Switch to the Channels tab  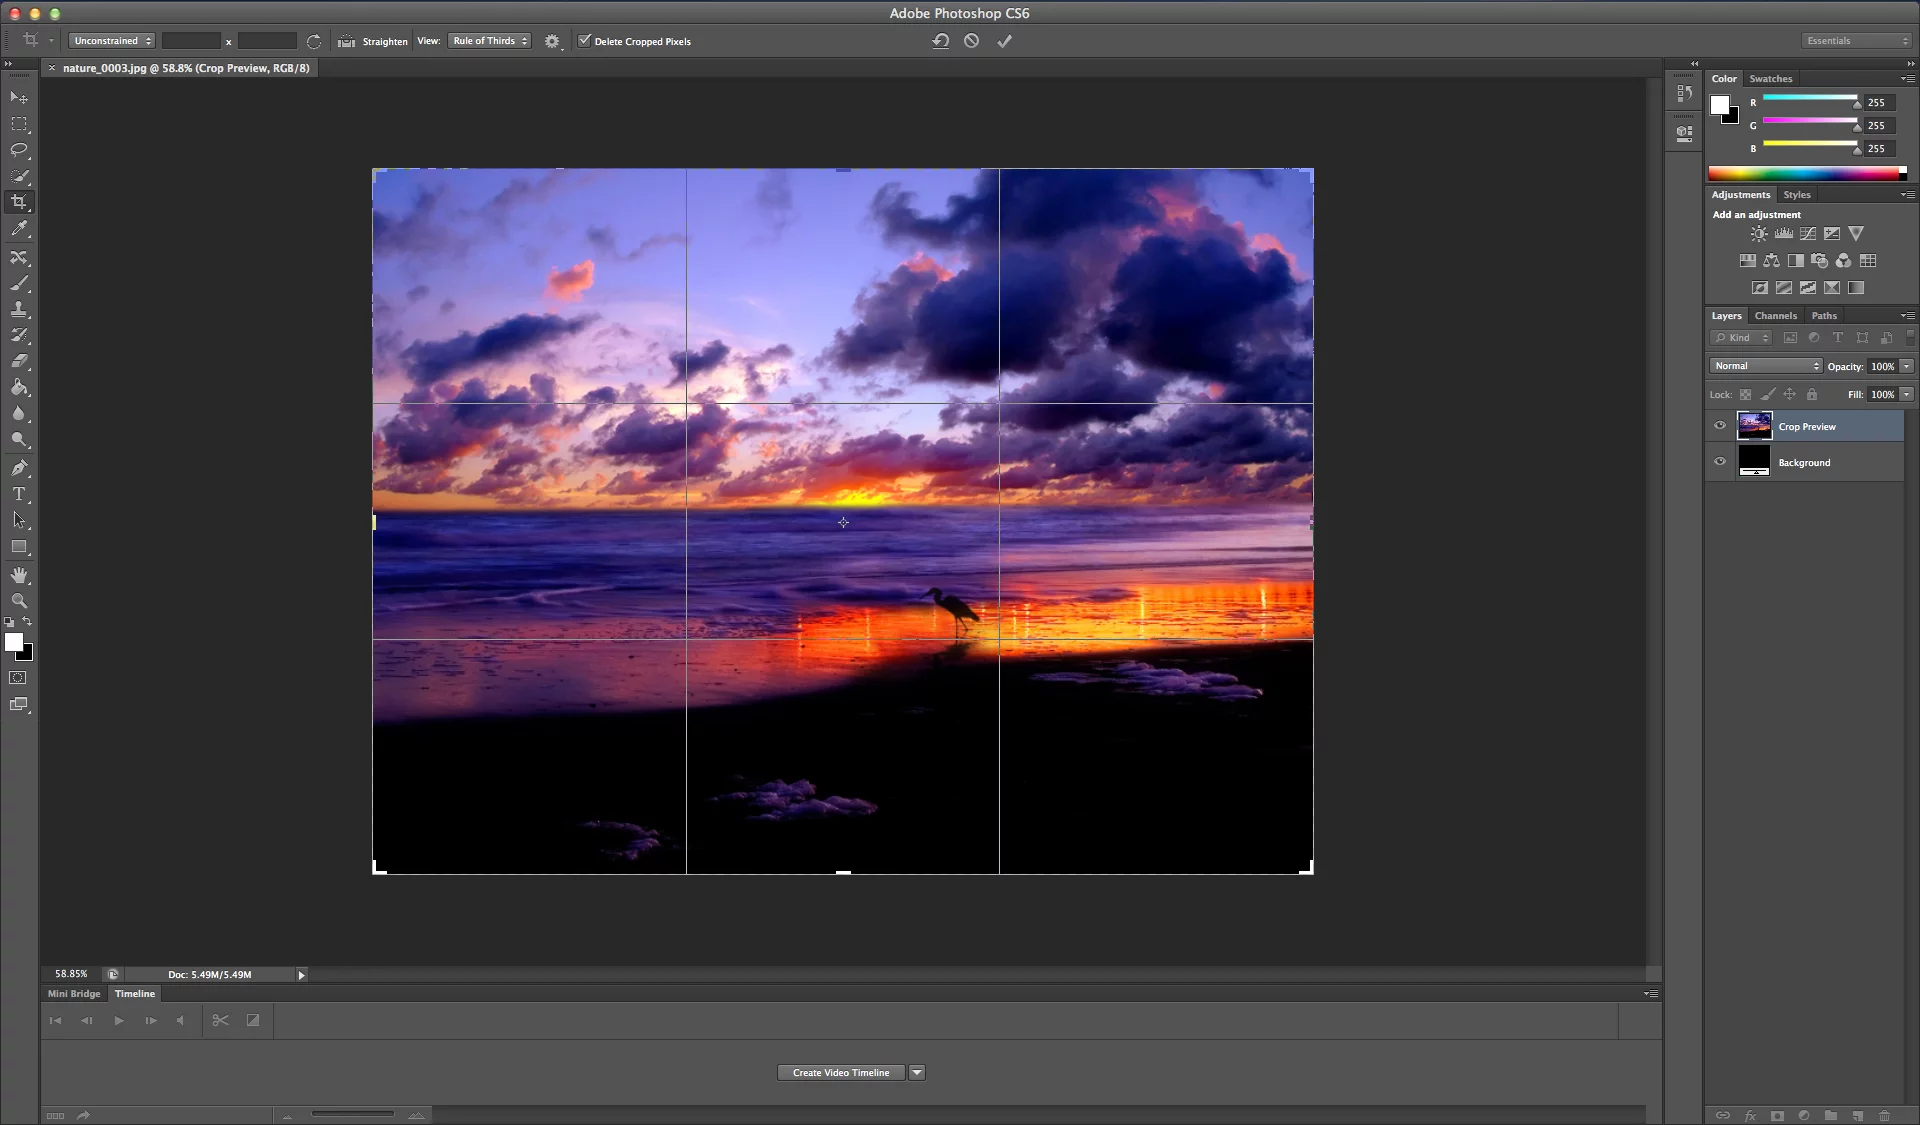pos(1775,315)
